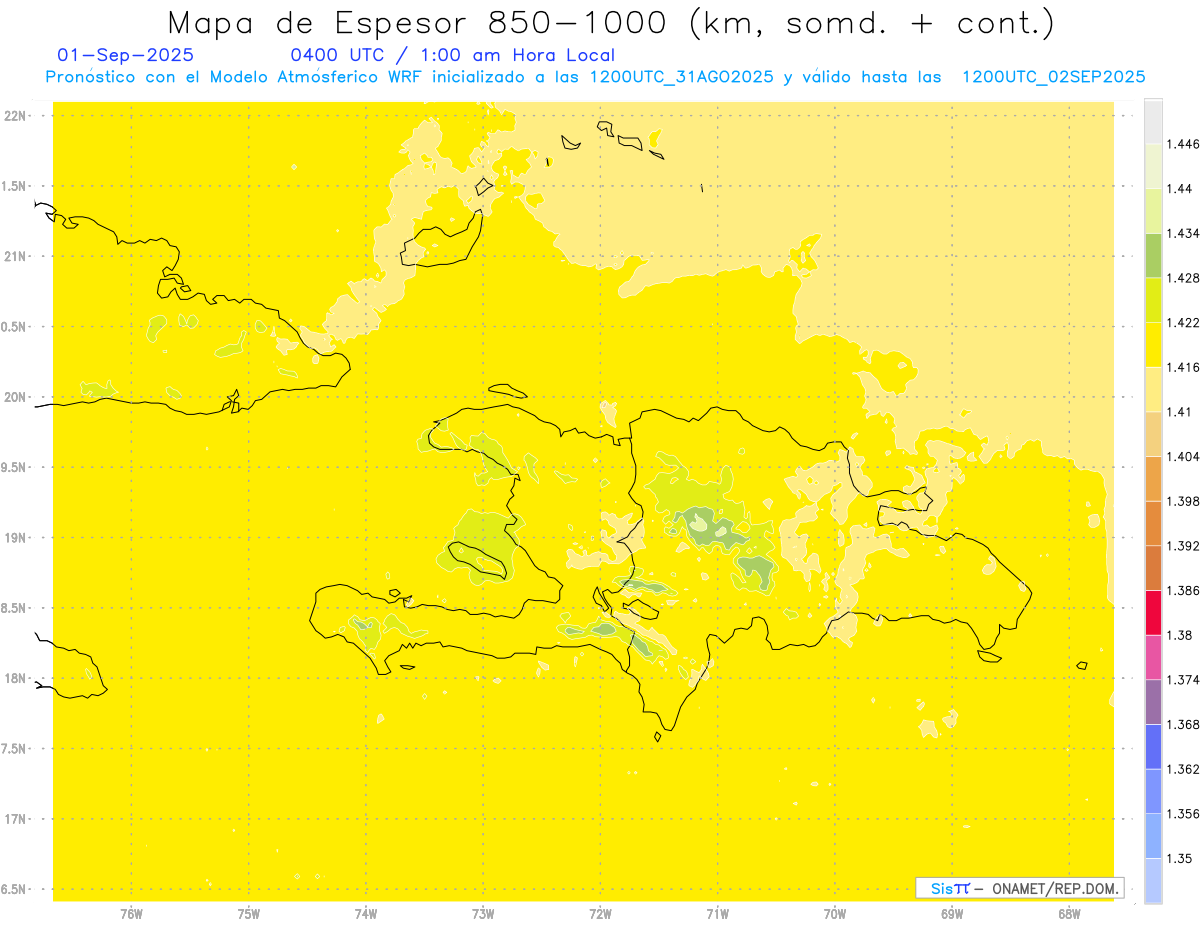Viewport: 1200px width, 927px height.
Task: Click the 72W longitude label
Action: click(600, 914)
